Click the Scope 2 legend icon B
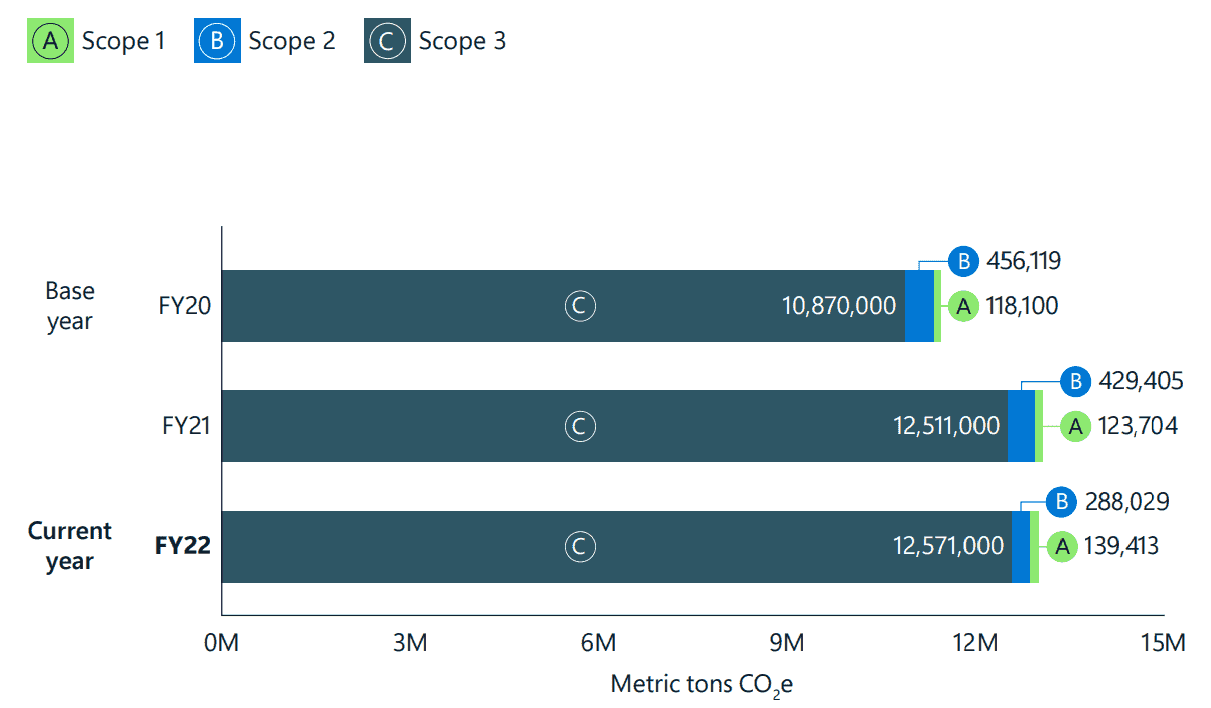1211x708 pixels. tap(217, 40)
